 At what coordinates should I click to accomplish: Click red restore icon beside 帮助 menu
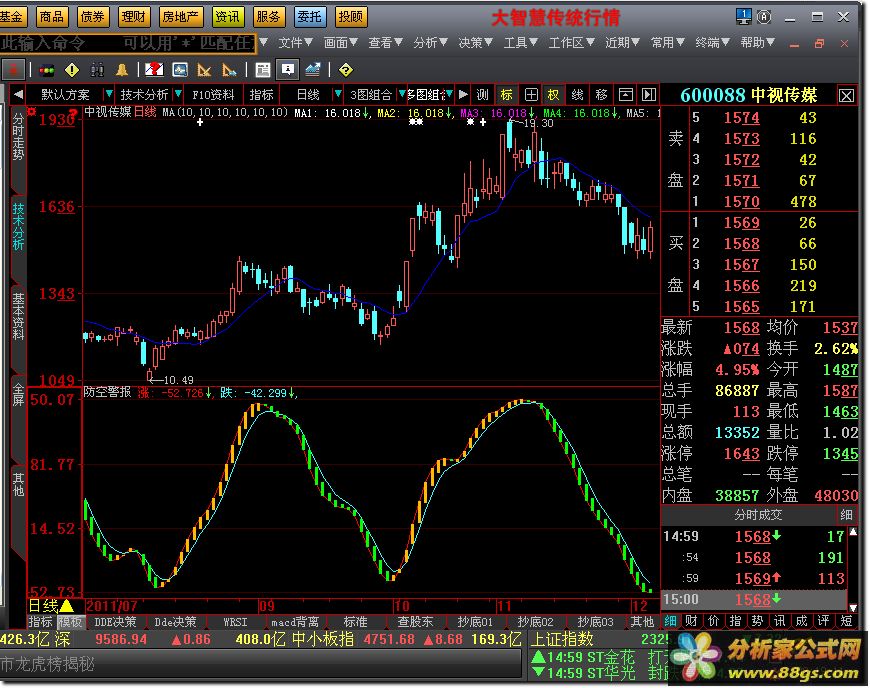pos(820,43)
